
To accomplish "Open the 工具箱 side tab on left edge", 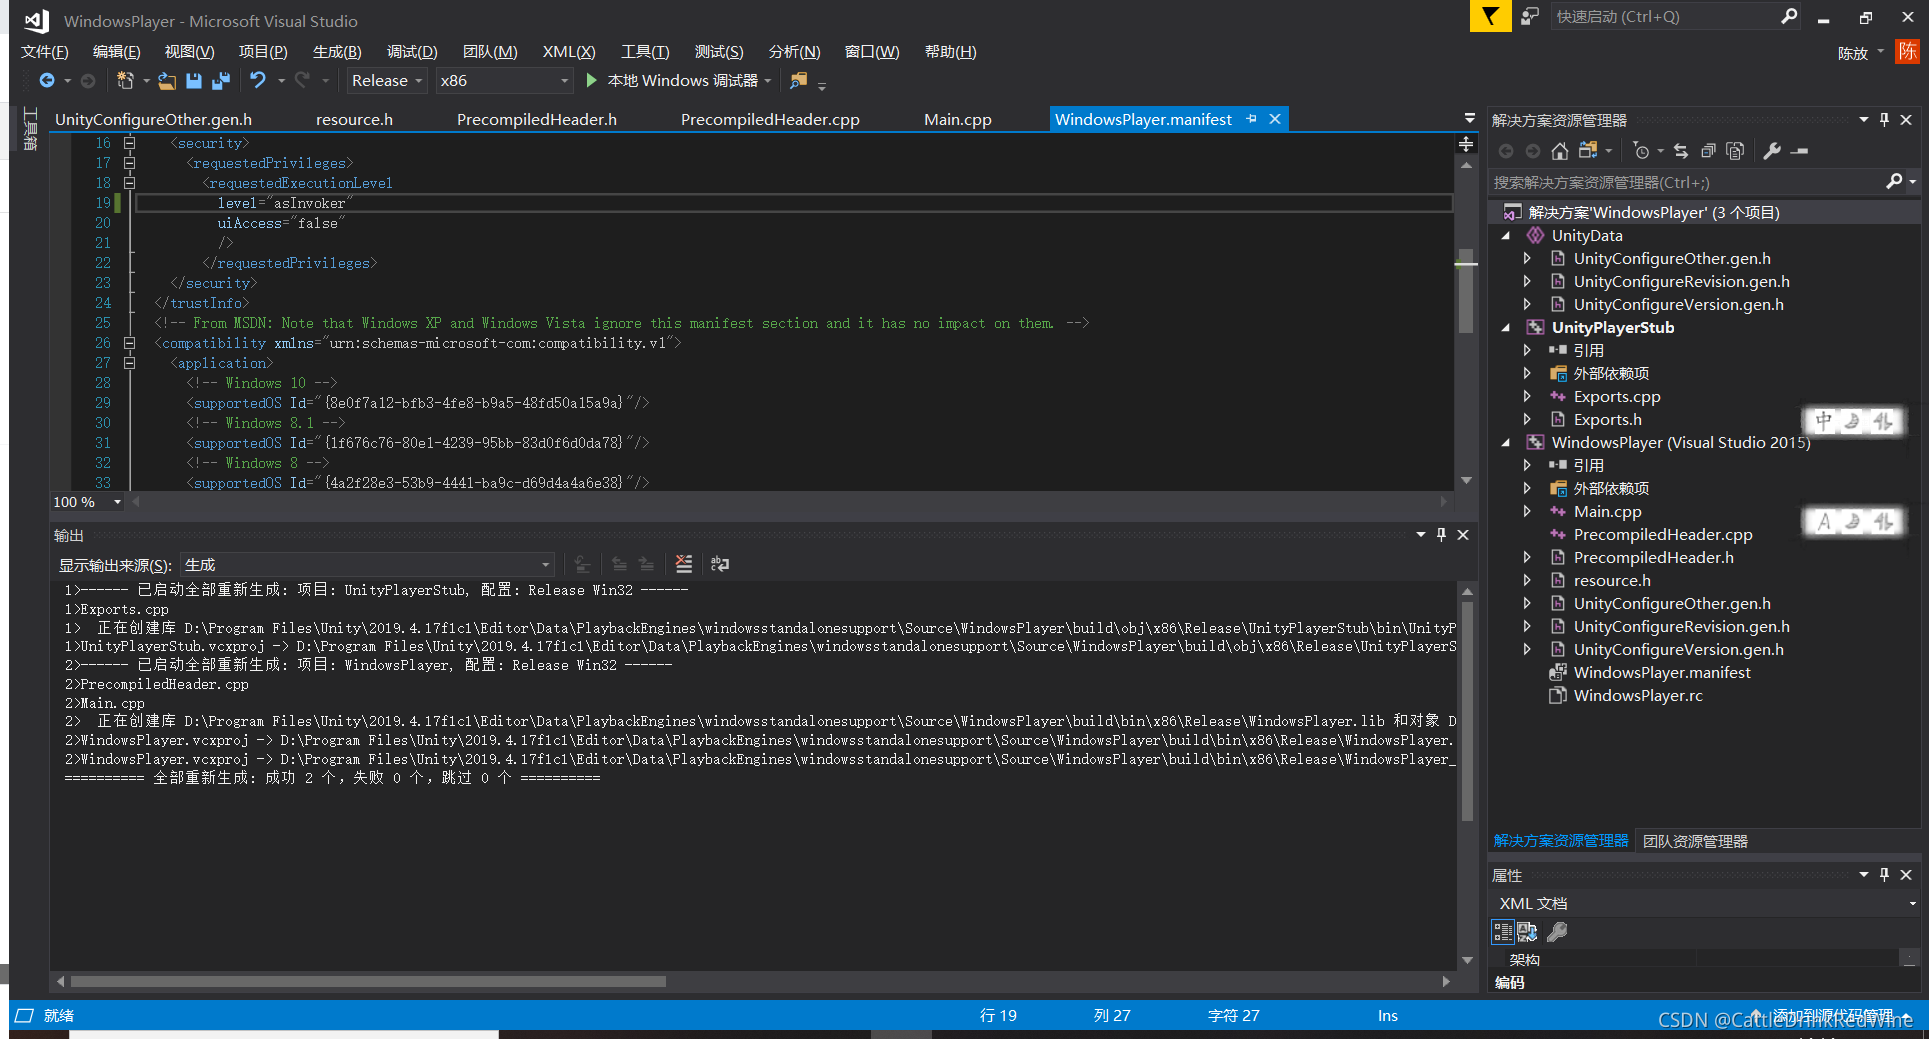I will point(30,129).
